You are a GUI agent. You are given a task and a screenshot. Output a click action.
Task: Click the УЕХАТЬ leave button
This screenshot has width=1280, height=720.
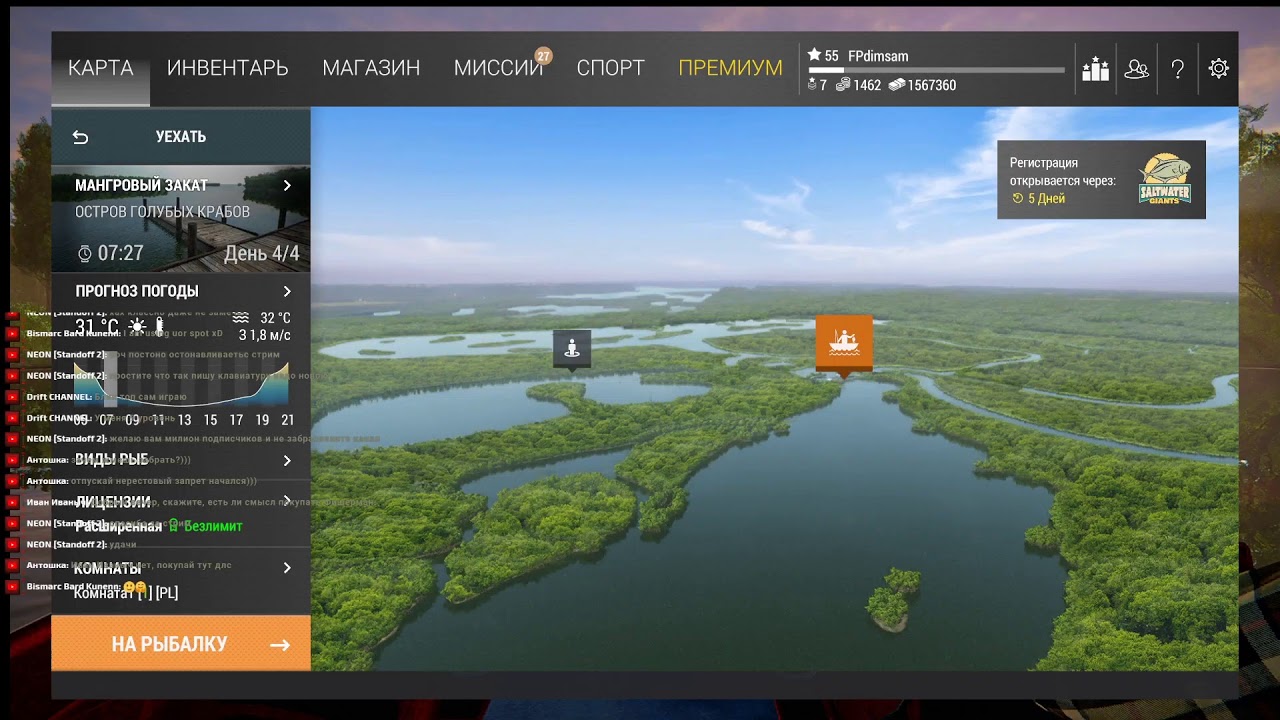click(181, 137)
